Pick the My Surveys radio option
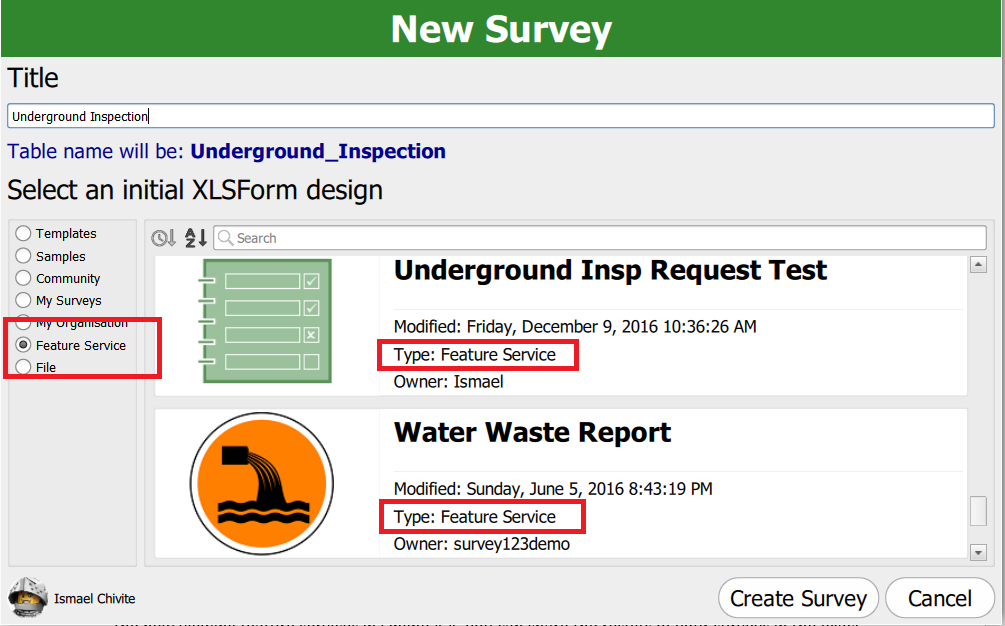This screenshot has width=1005, height=626. 24,300
